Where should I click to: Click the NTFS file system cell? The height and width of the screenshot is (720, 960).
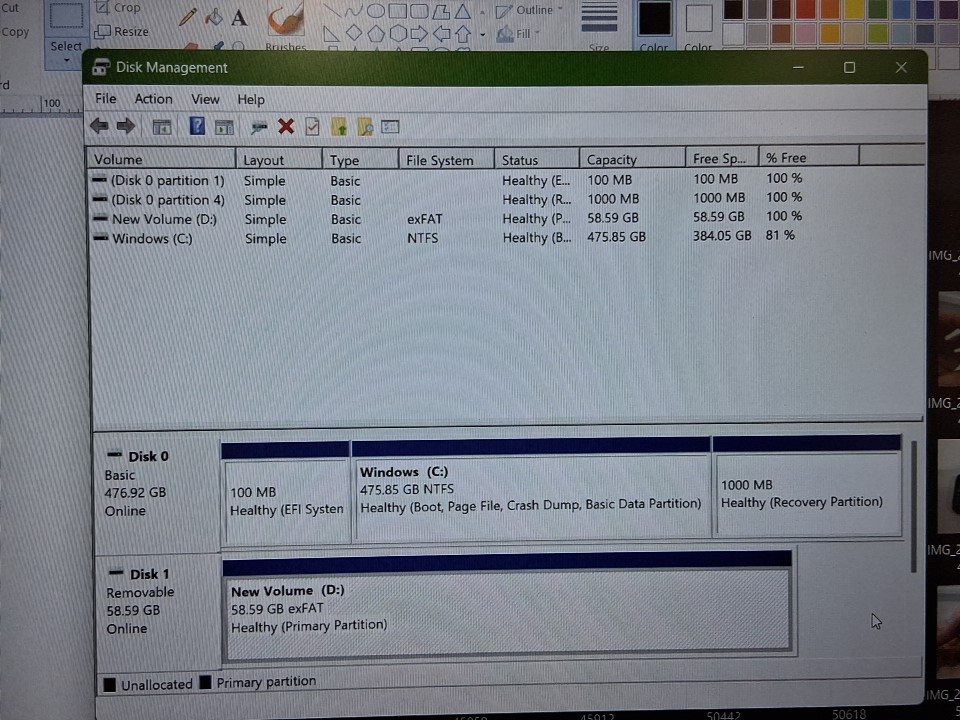pos(422,238)
